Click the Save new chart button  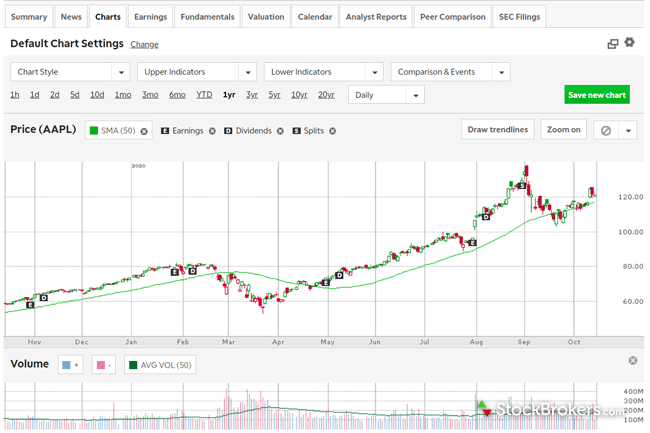[x=596, y=95]
